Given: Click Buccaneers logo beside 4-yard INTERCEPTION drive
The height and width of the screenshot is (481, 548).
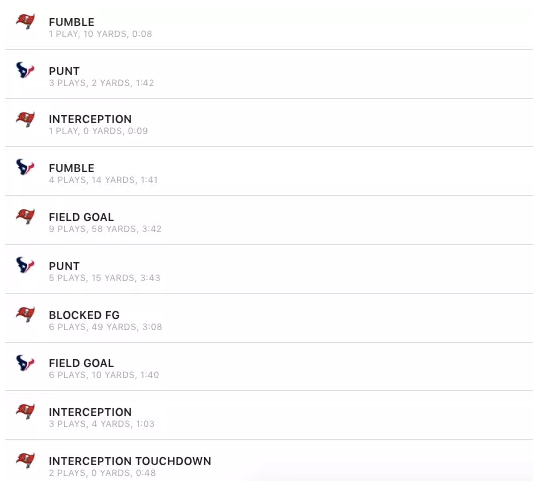Looking at the screenshot, I should (26, 411).
